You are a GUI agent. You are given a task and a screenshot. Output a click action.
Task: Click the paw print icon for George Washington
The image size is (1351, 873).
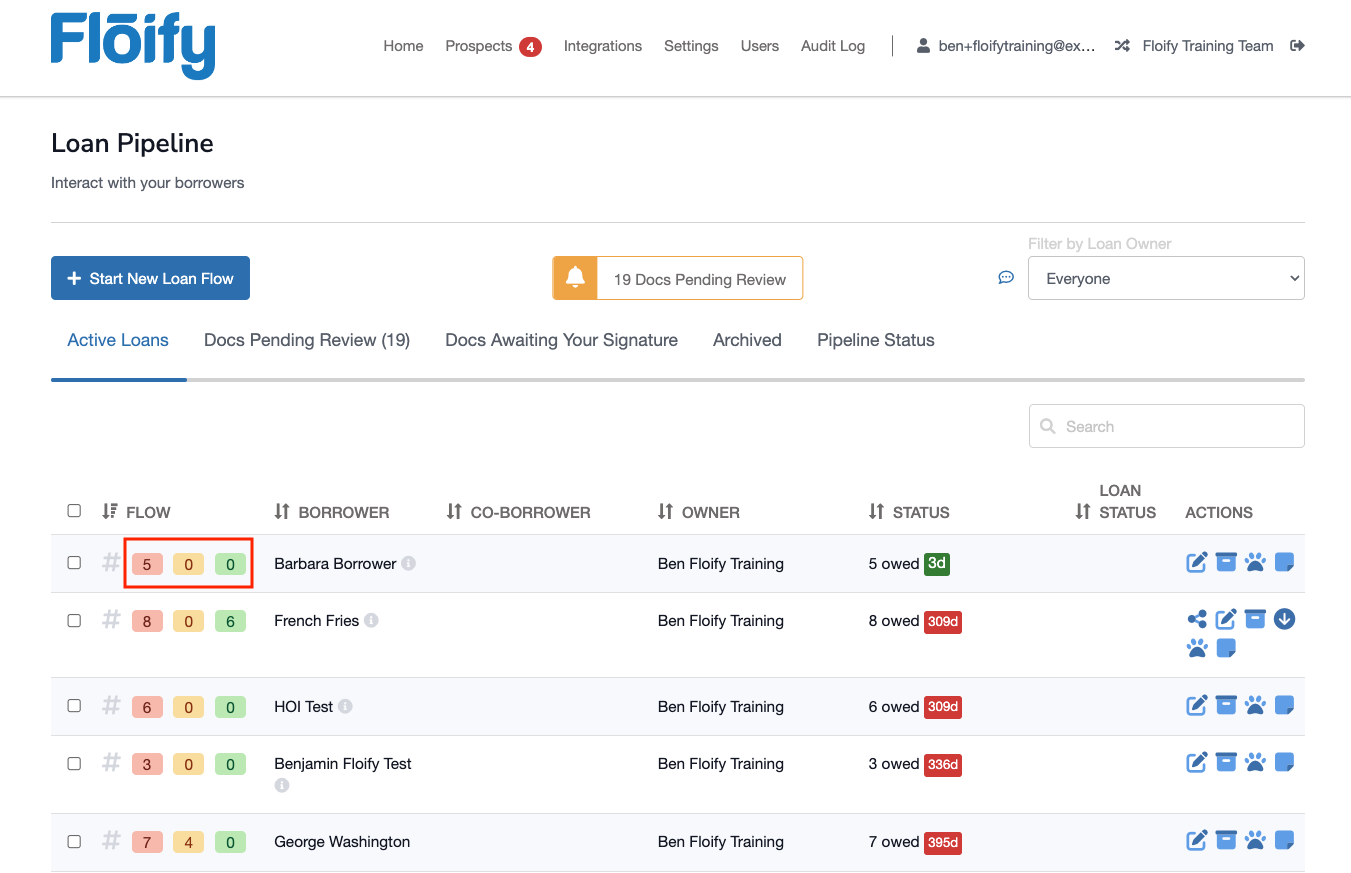click(x=1255, y=841)
